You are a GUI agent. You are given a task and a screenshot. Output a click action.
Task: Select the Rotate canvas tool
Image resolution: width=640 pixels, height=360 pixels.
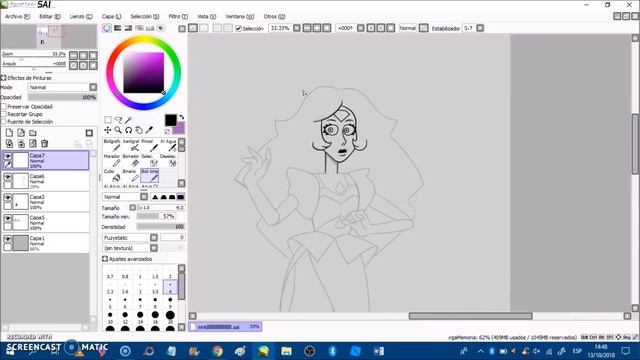[x=129, y=130]
